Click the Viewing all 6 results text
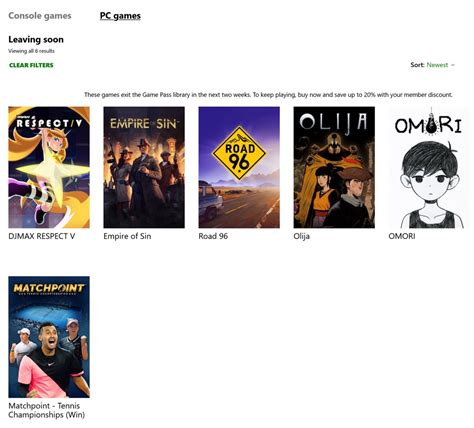The image size is (474, 428). [31, 51]
